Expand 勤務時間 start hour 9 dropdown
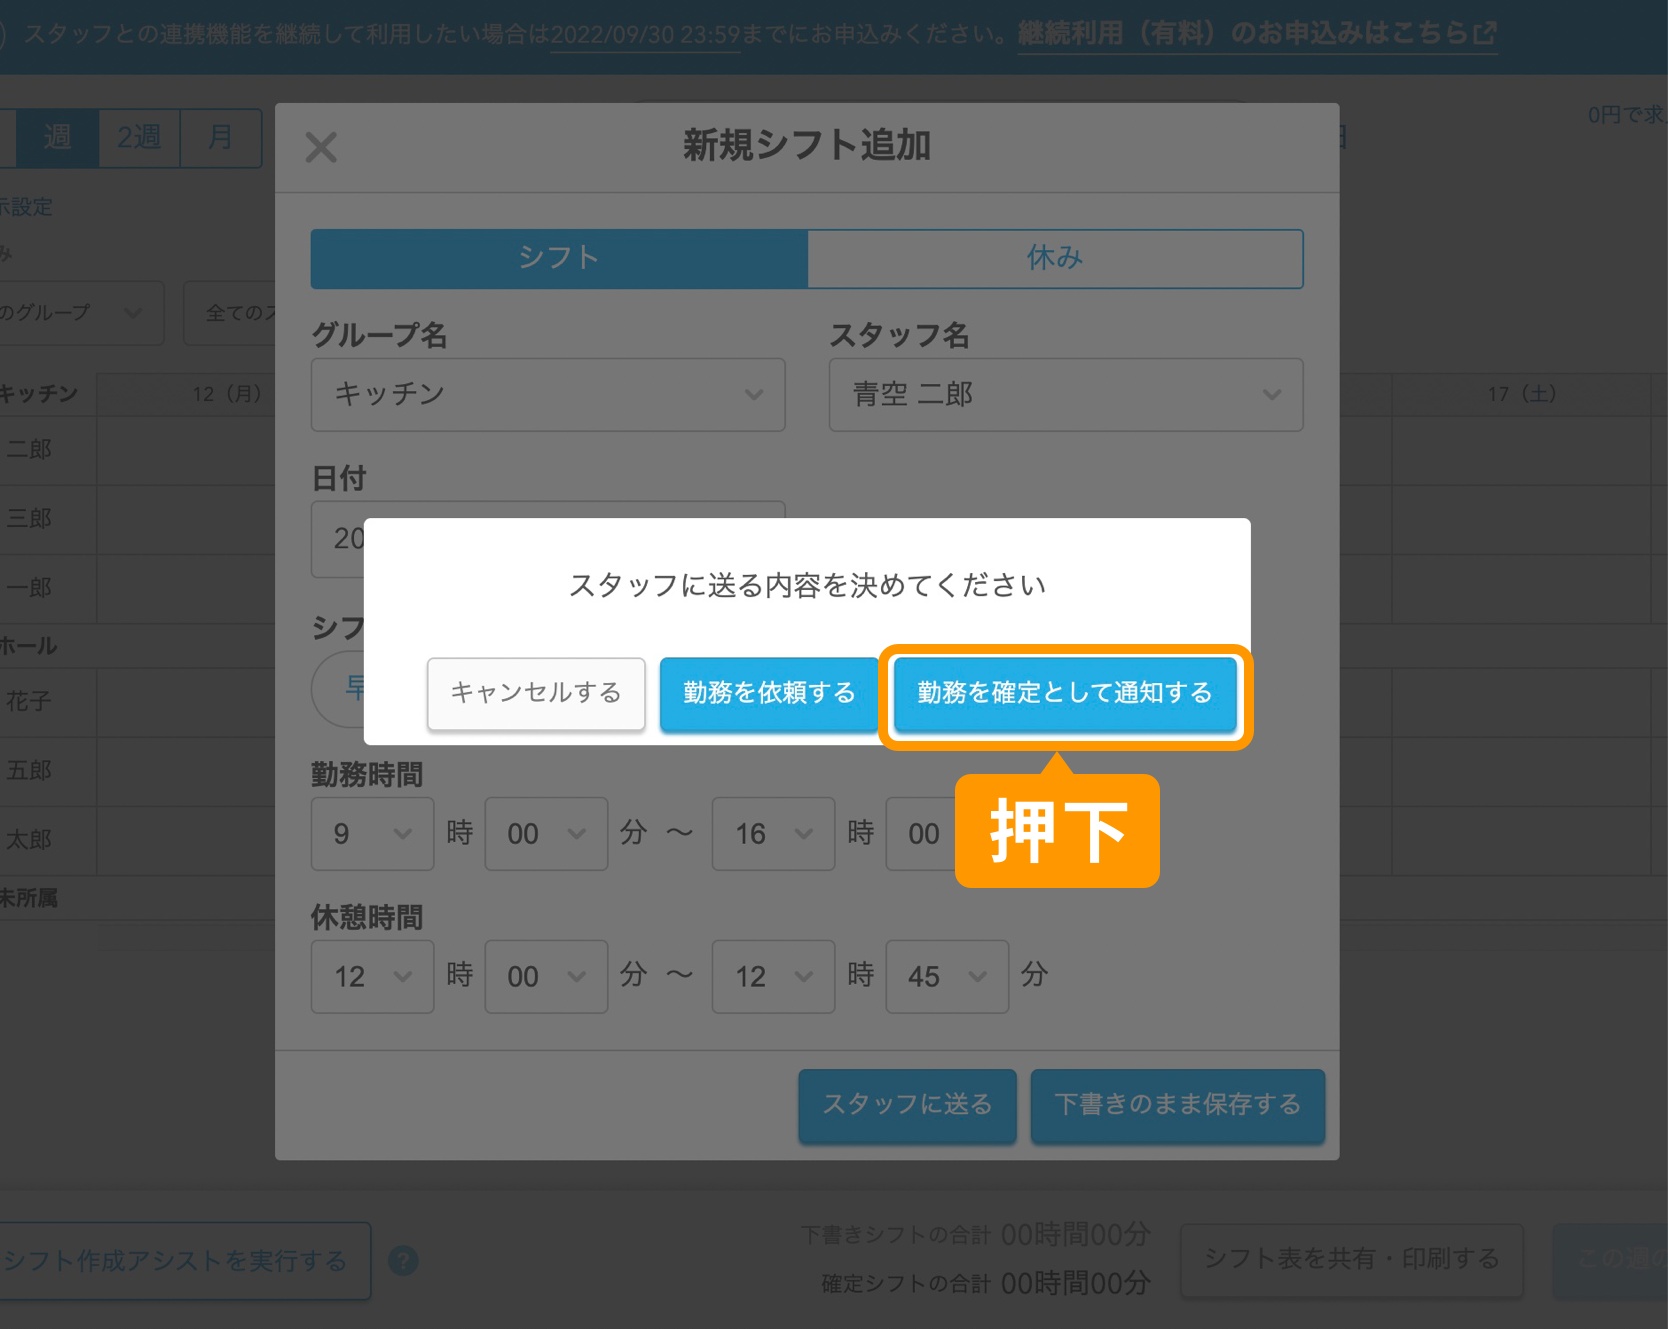This screenshot has height=1329, width=1668. click(x=372, y=833)
